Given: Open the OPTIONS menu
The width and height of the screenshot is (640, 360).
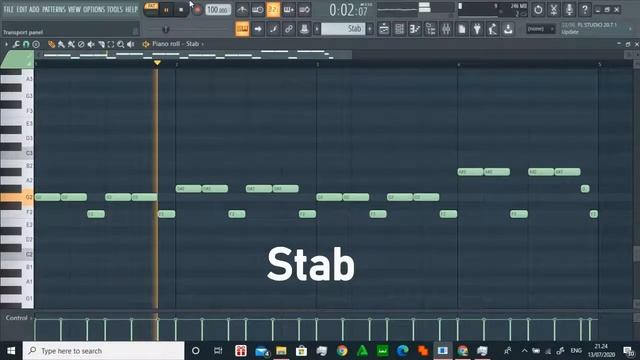Looking at the screenshot, I should (x=94, y=9).
